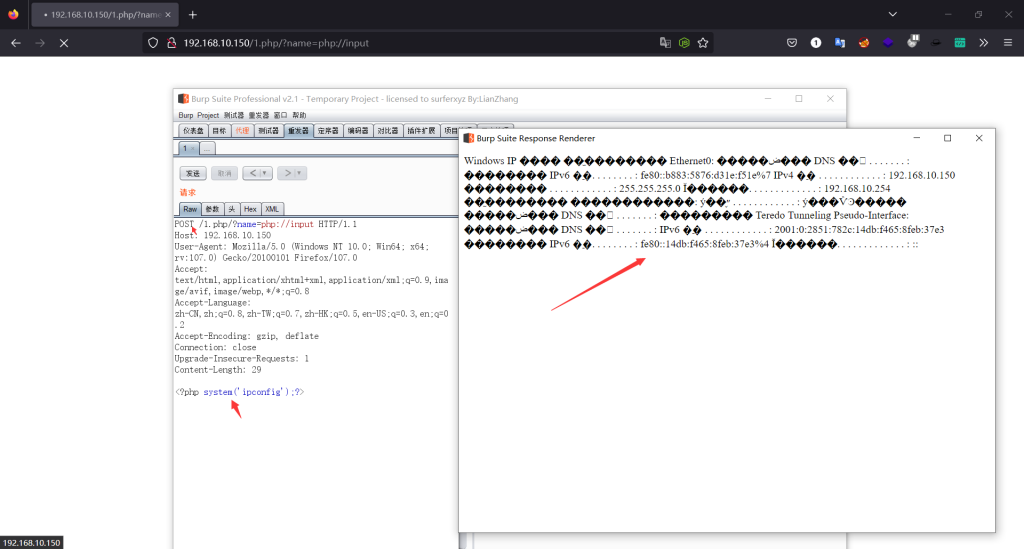Click the insecure connection padlock icon

tap(170, 43)
